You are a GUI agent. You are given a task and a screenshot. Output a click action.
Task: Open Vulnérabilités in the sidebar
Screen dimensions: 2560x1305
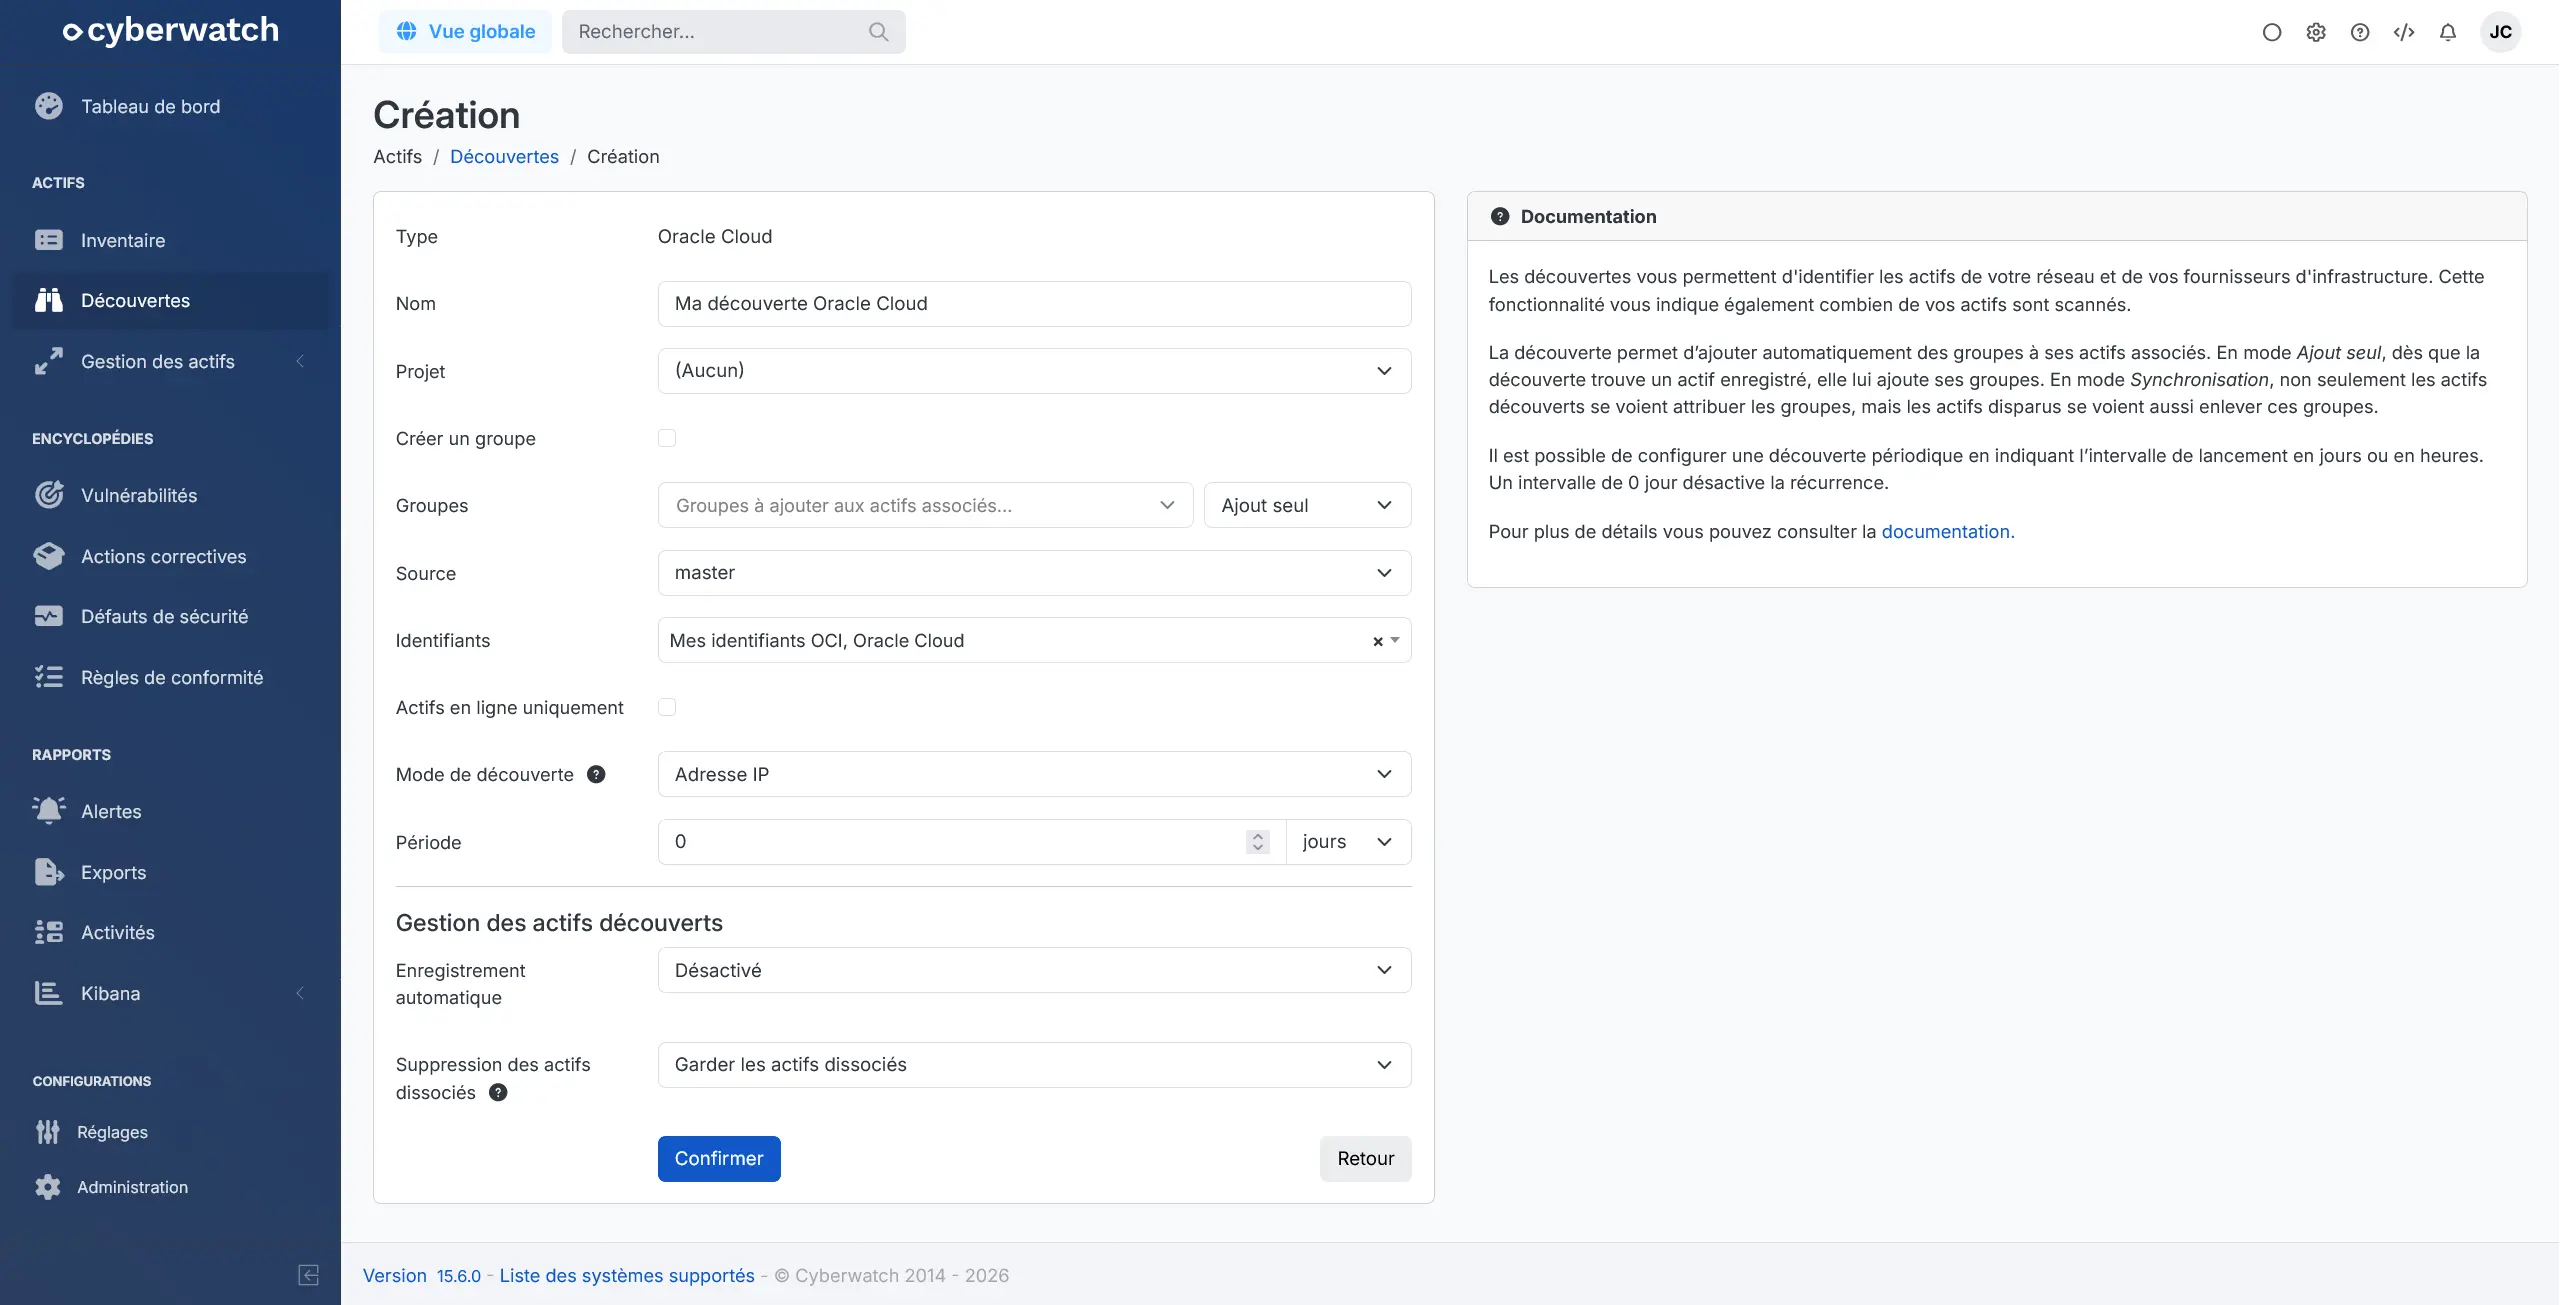139,495
